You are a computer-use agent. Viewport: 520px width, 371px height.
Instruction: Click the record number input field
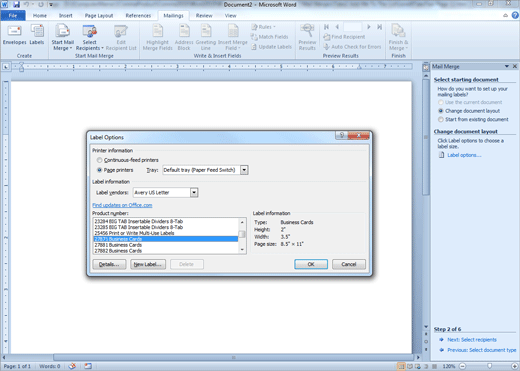pos(353,27)
